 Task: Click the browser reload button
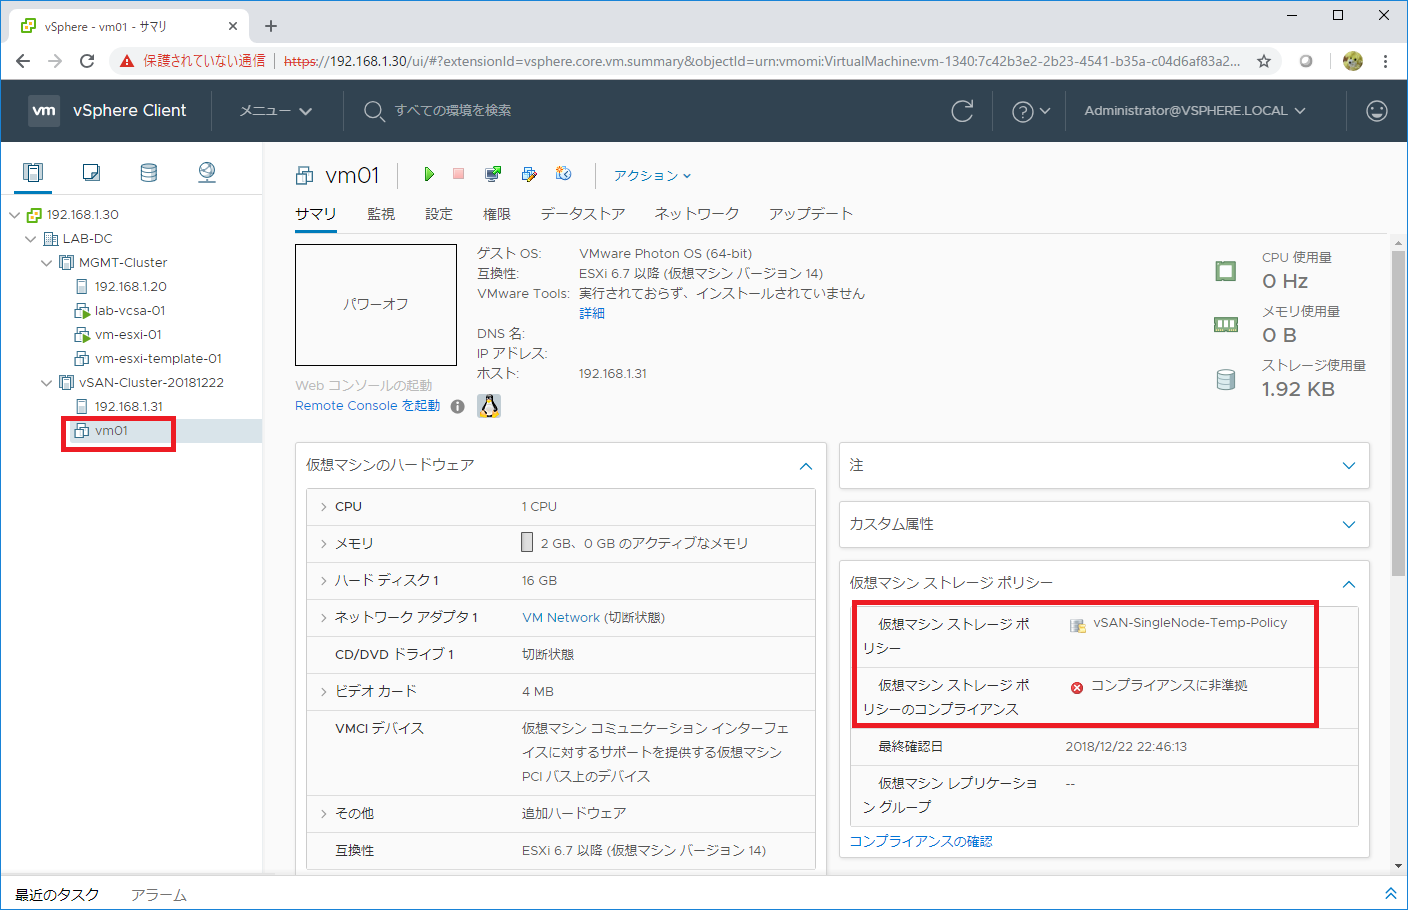[87, 61]
